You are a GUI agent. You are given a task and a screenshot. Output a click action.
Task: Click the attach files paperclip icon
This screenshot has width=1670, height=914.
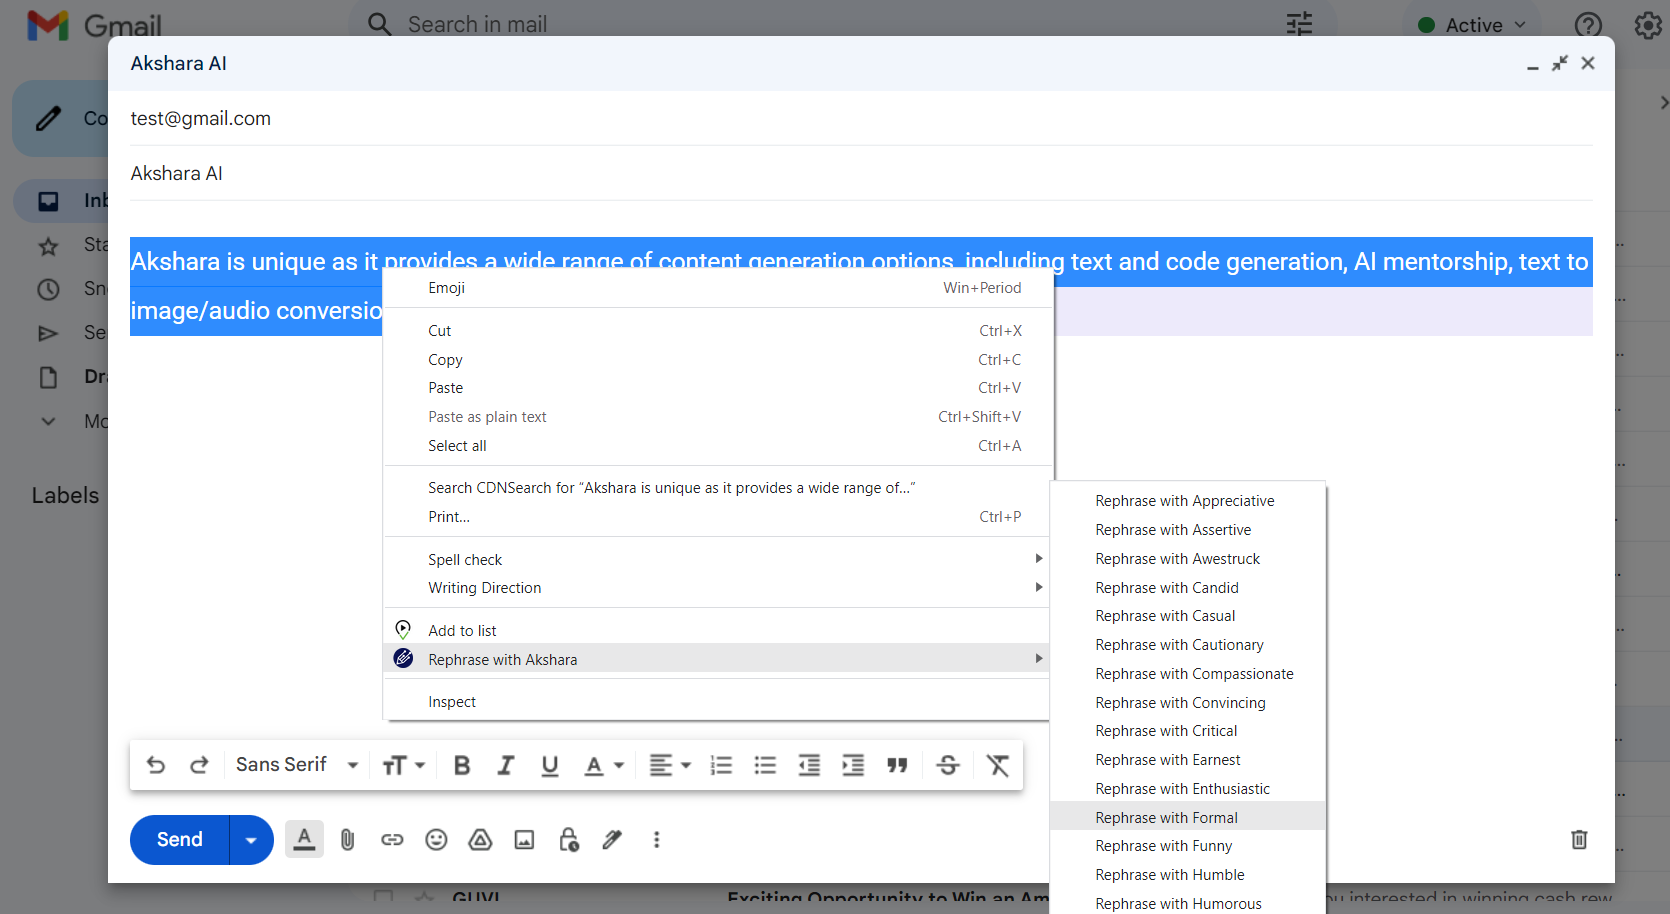point(347,840)
